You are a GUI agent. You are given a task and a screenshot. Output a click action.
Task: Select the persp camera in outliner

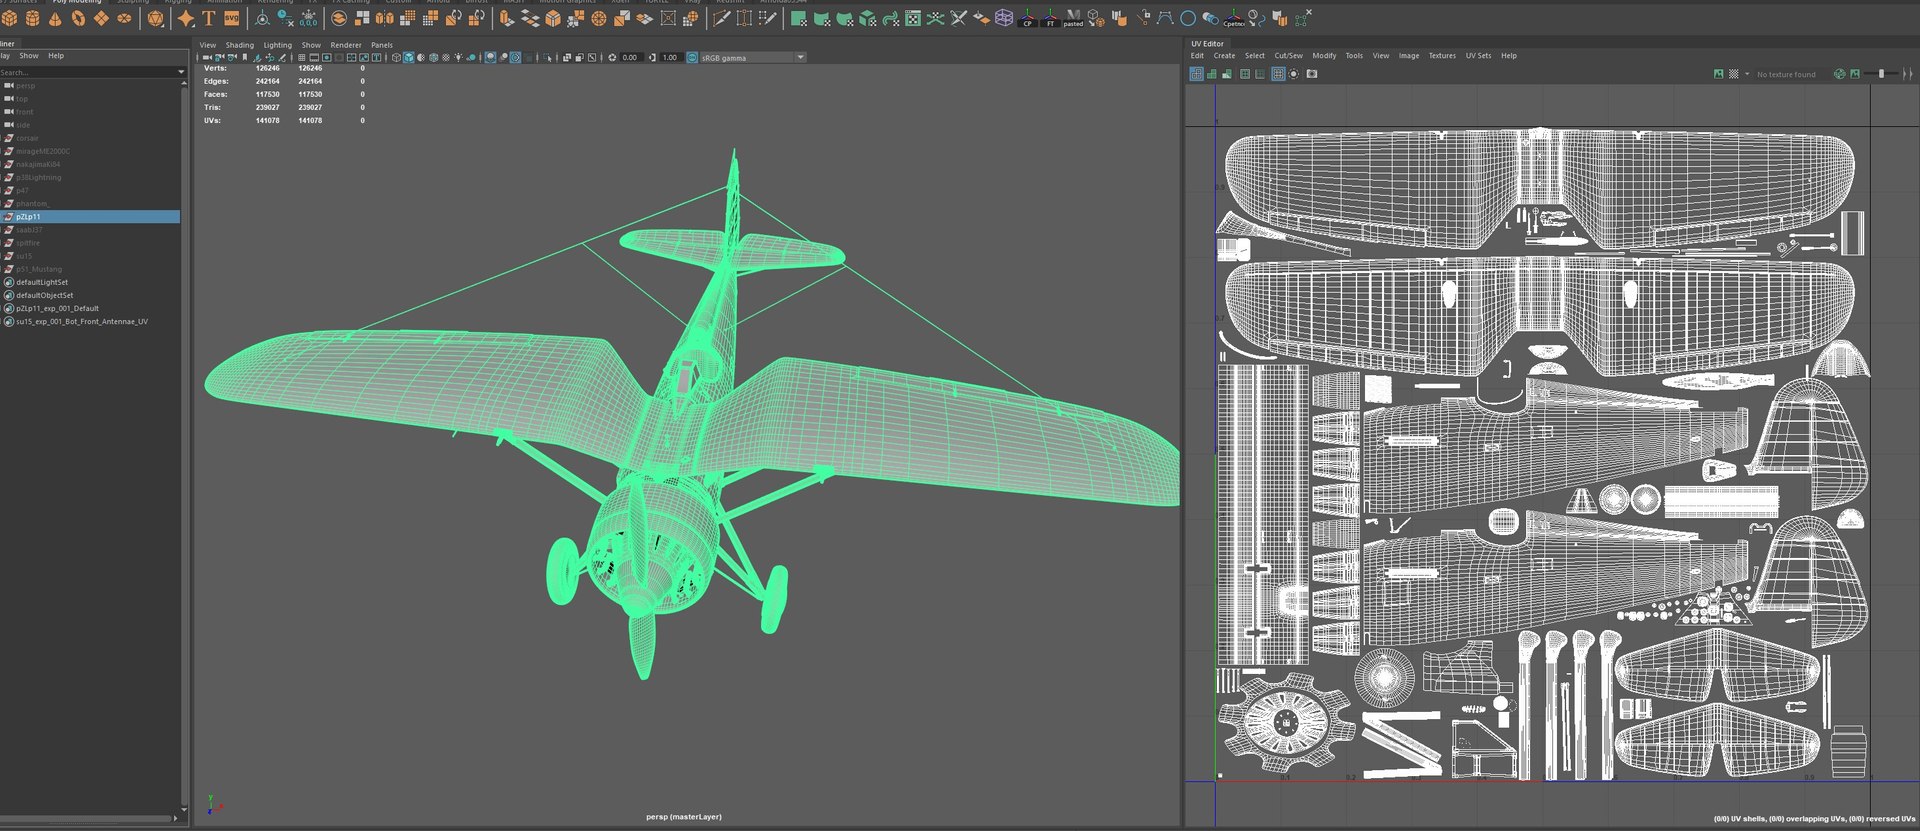[x=25, y=86]
